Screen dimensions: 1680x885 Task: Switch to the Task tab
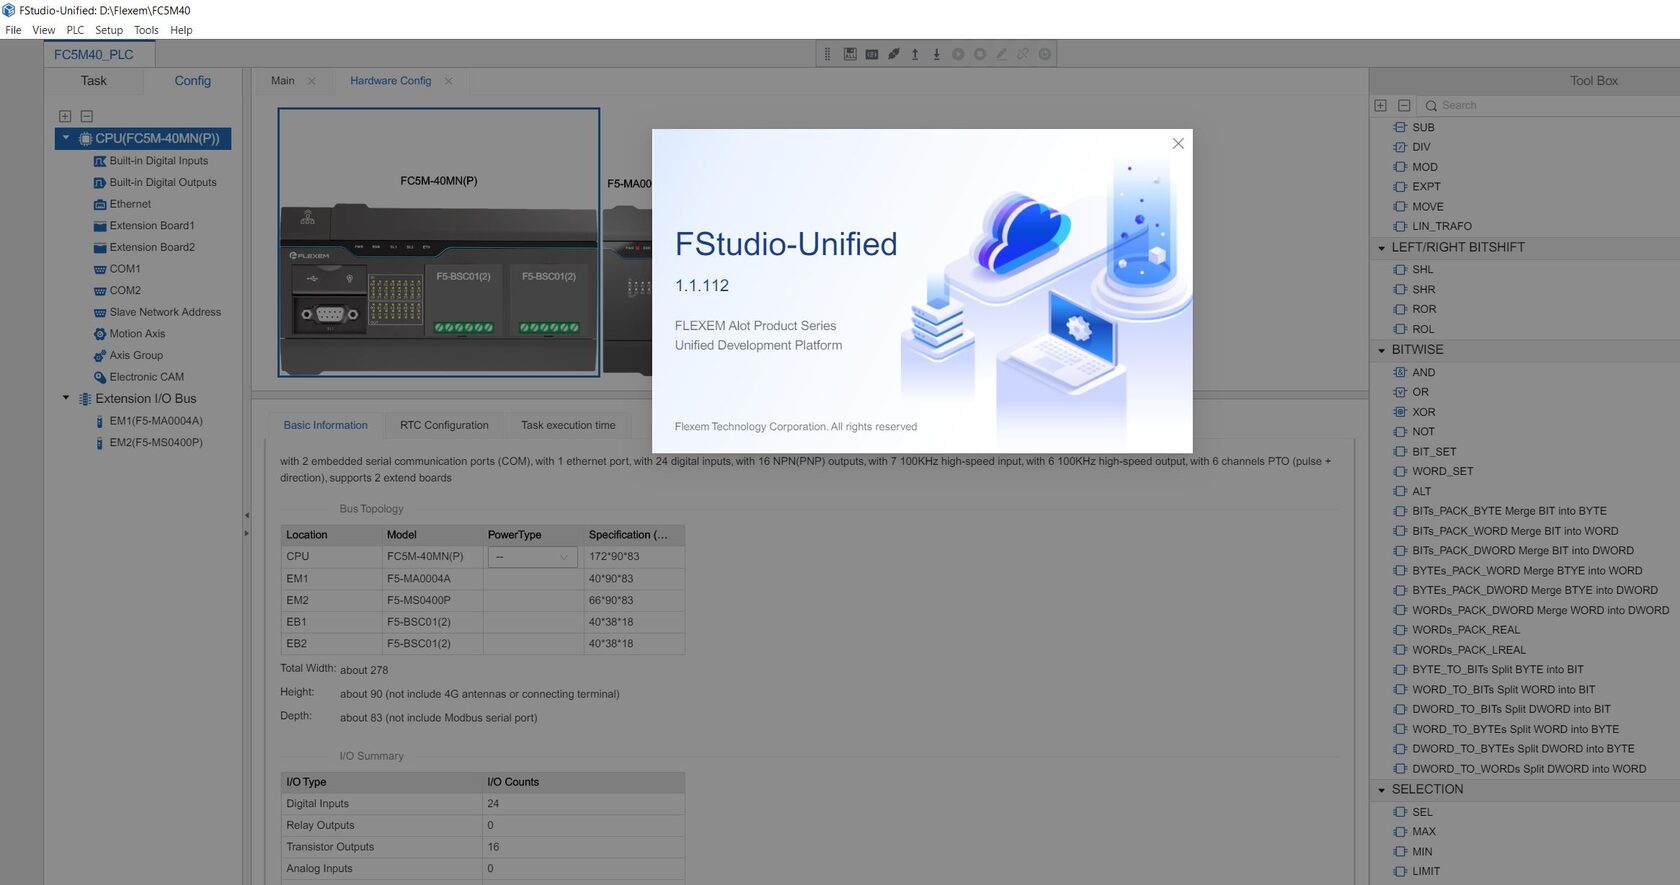tap(94, 81)
